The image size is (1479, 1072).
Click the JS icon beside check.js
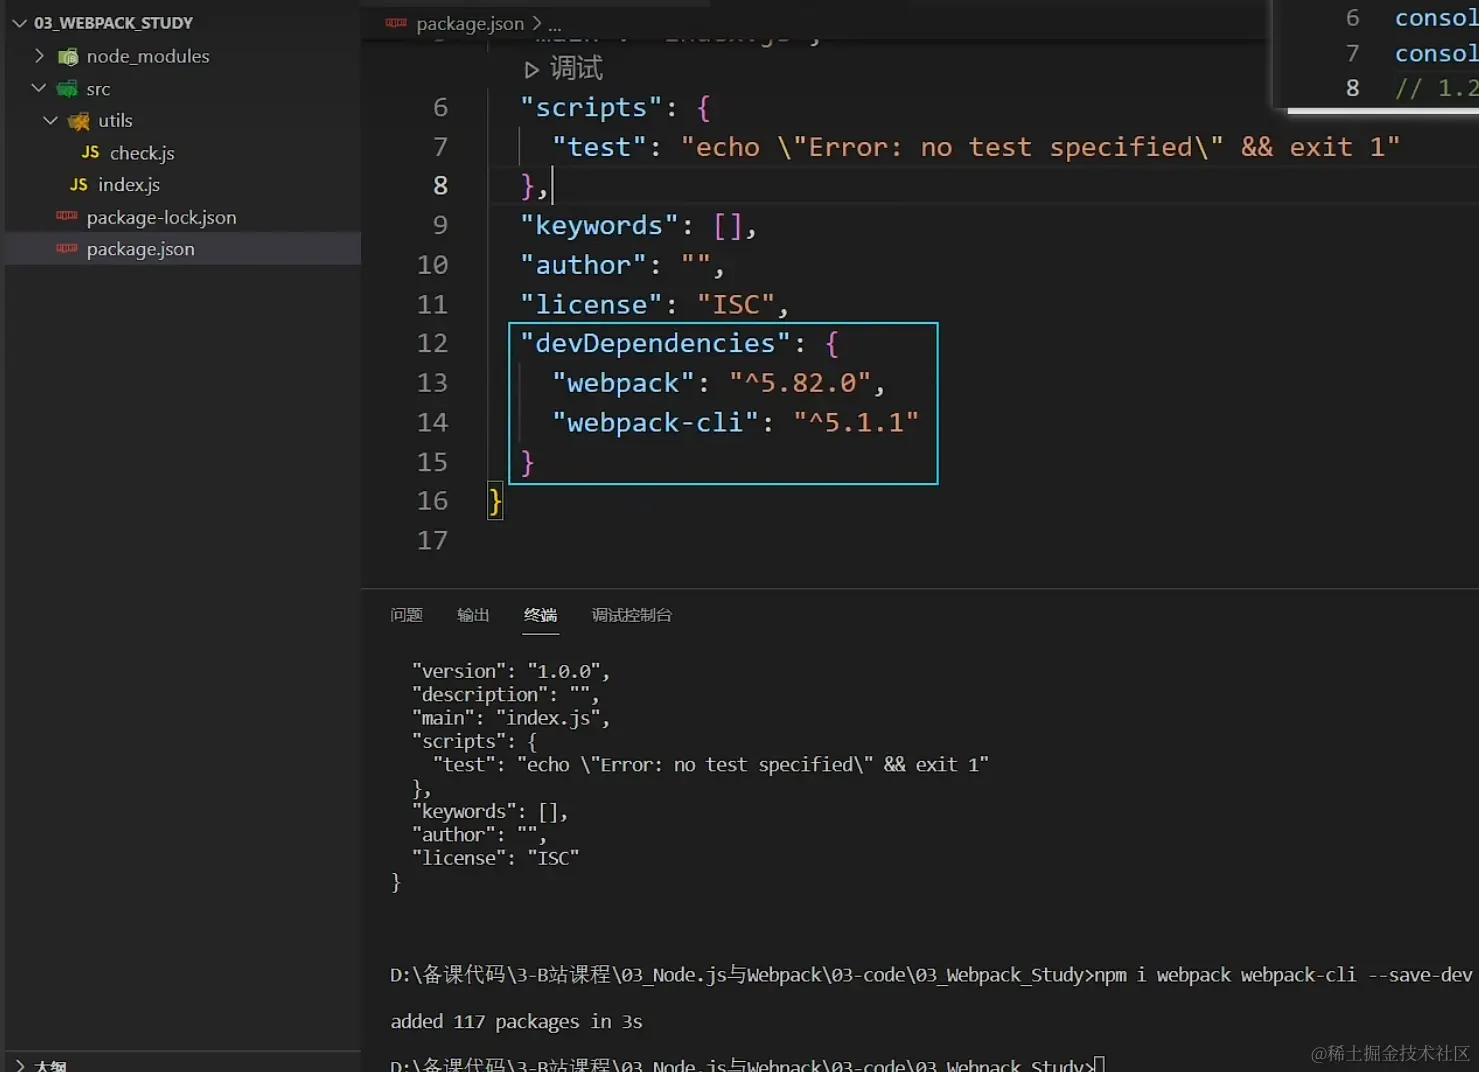[90, 152]
